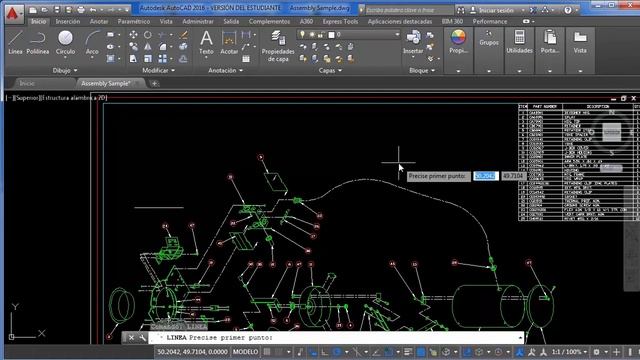Image resolution: width=640 pixels, height=360 pixels.
Task: Open the Círculo options dropdown arrow
Action: click(x=65, y=58)
